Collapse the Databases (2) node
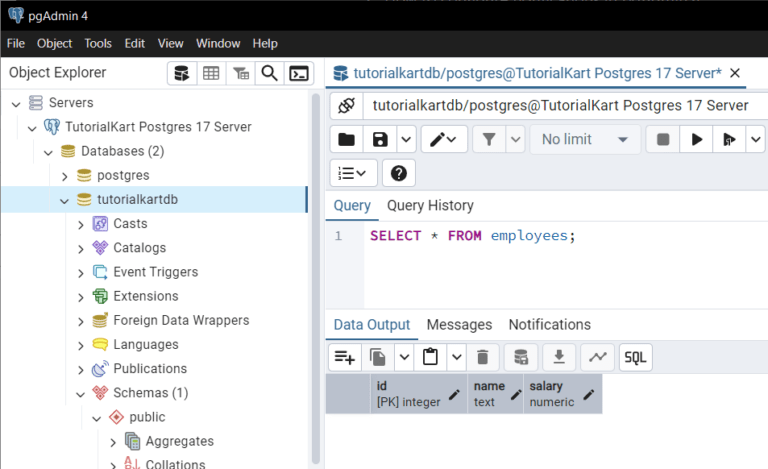Screen dimensions: 768x469 coord(48,152)
